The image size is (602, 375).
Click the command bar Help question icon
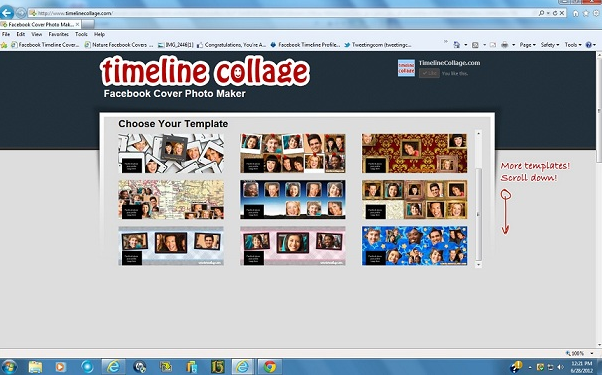tap(589, 45)
